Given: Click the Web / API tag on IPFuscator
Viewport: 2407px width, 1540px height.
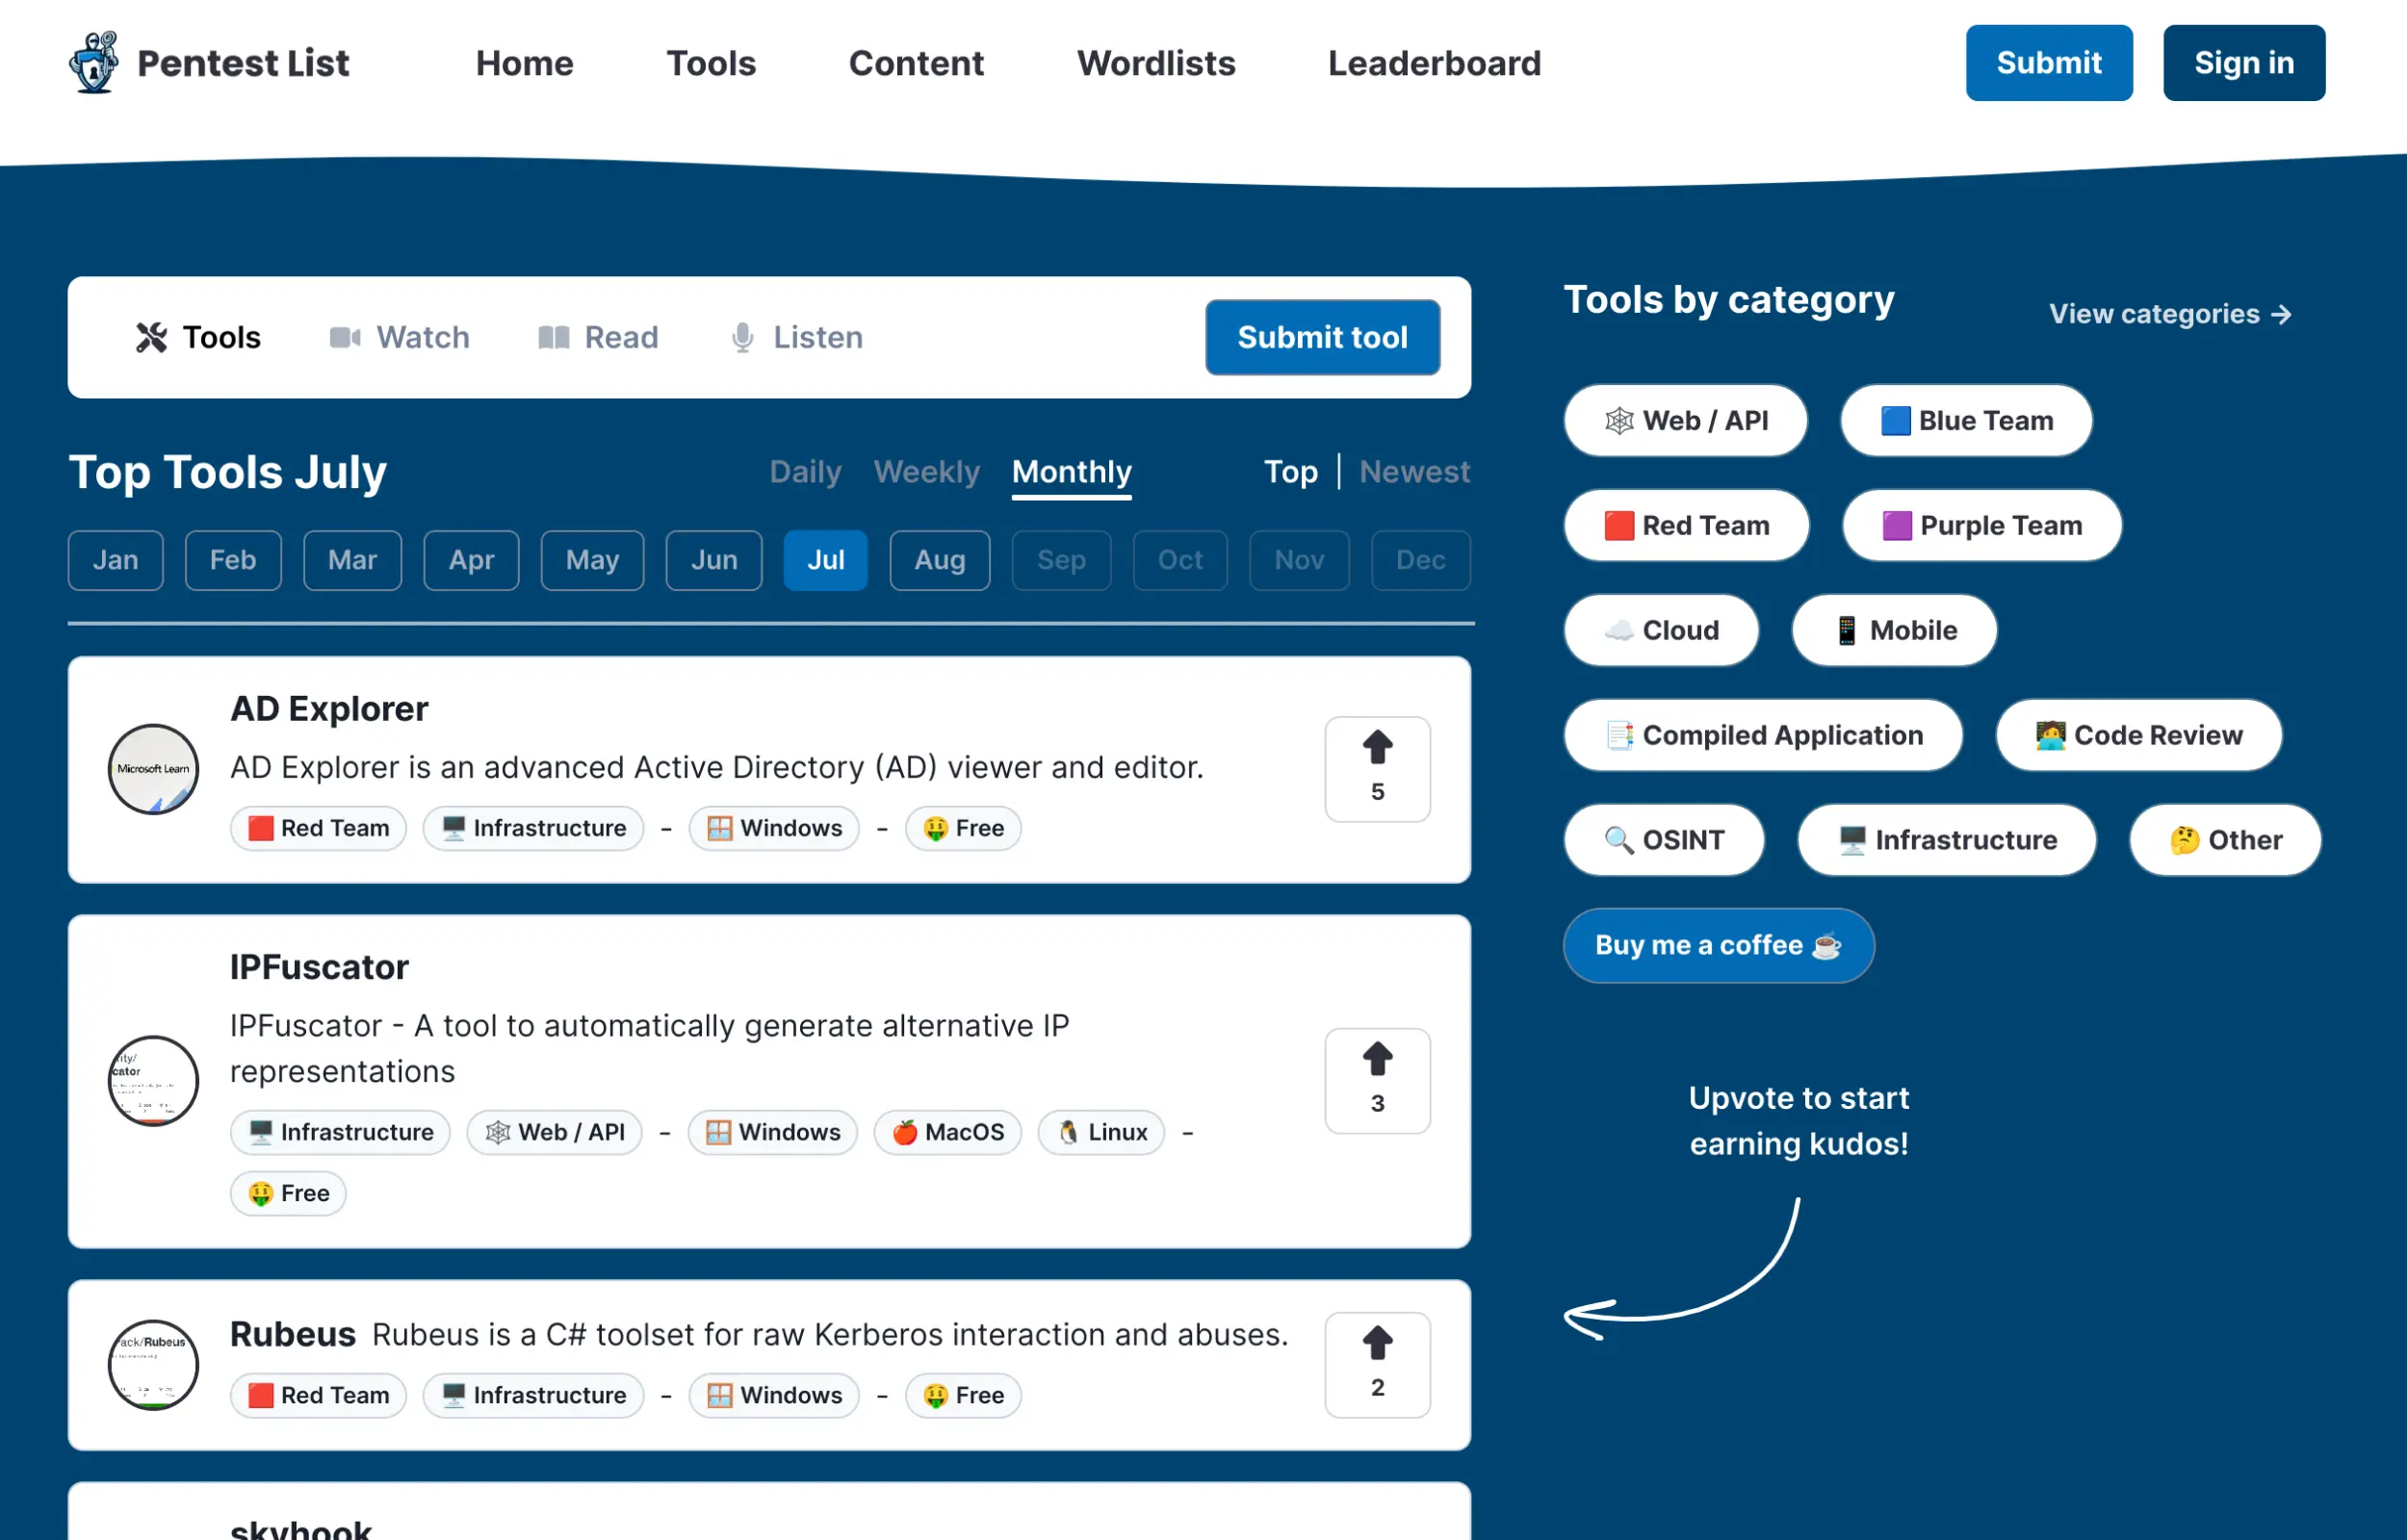Looking at the screenshot, I should point(554,1132).
